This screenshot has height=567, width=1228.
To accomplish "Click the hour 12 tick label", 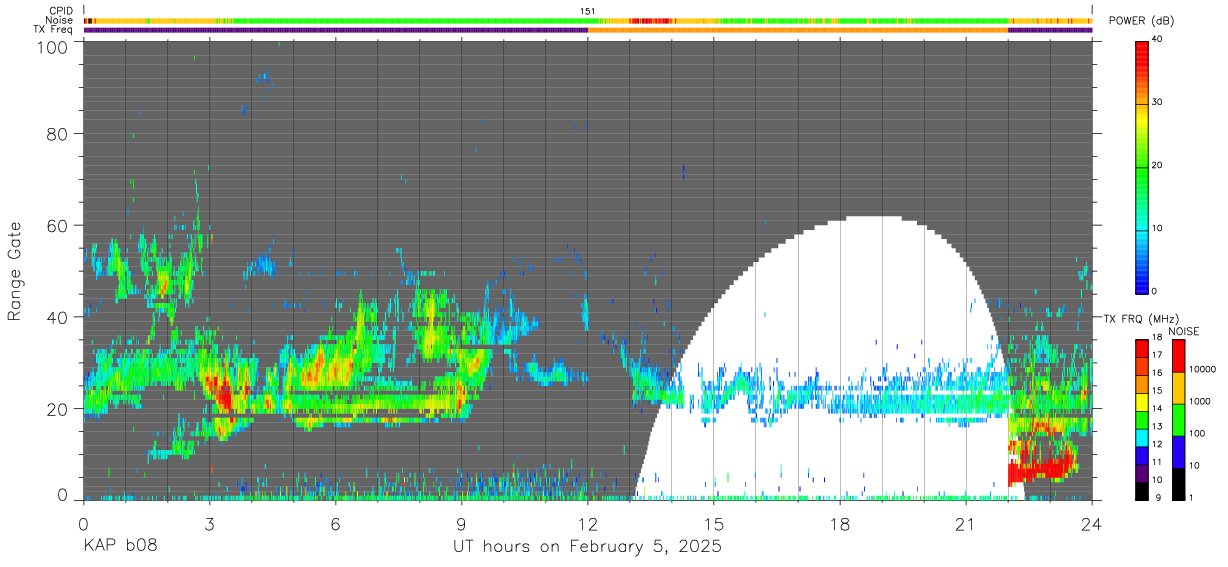I will [588, 525].
